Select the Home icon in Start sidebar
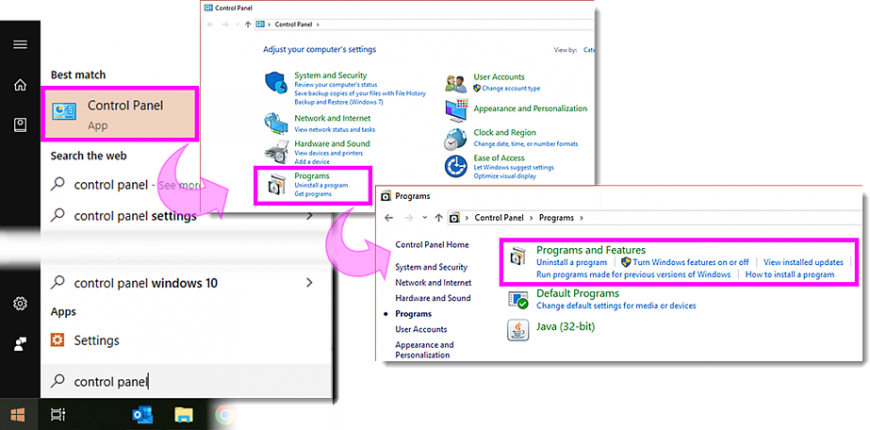 (x=20, y=85)
